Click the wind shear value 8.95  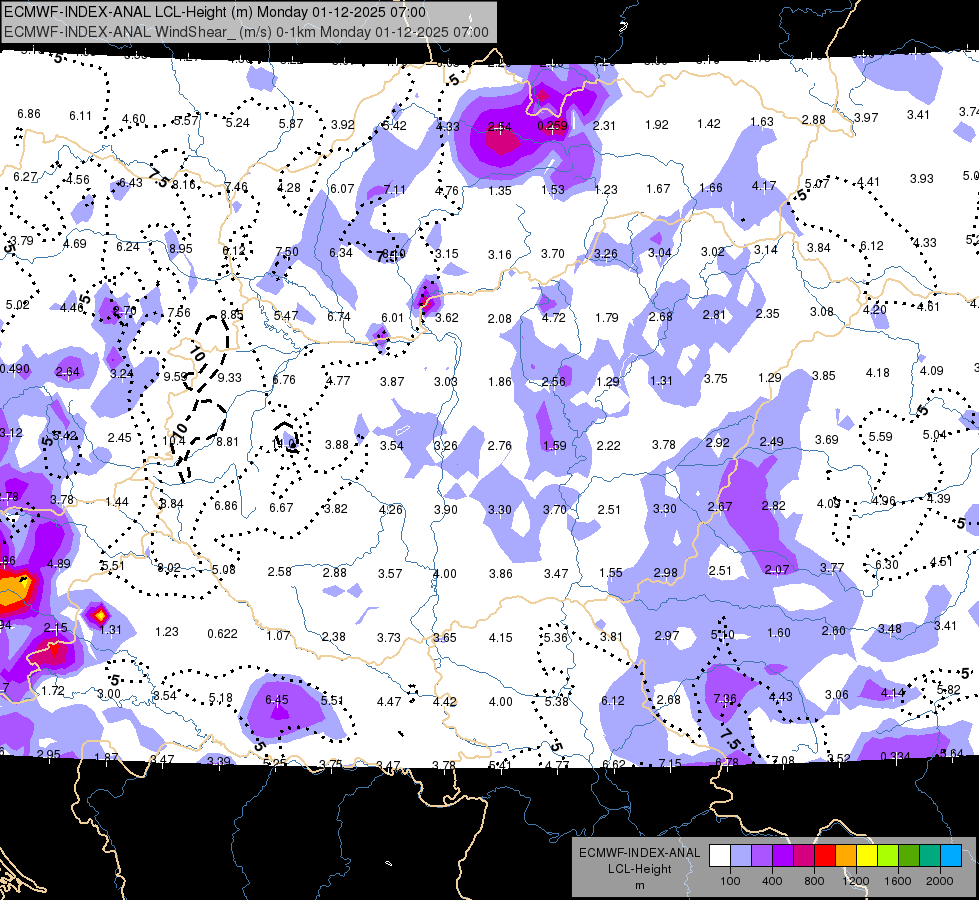[180, 249]
